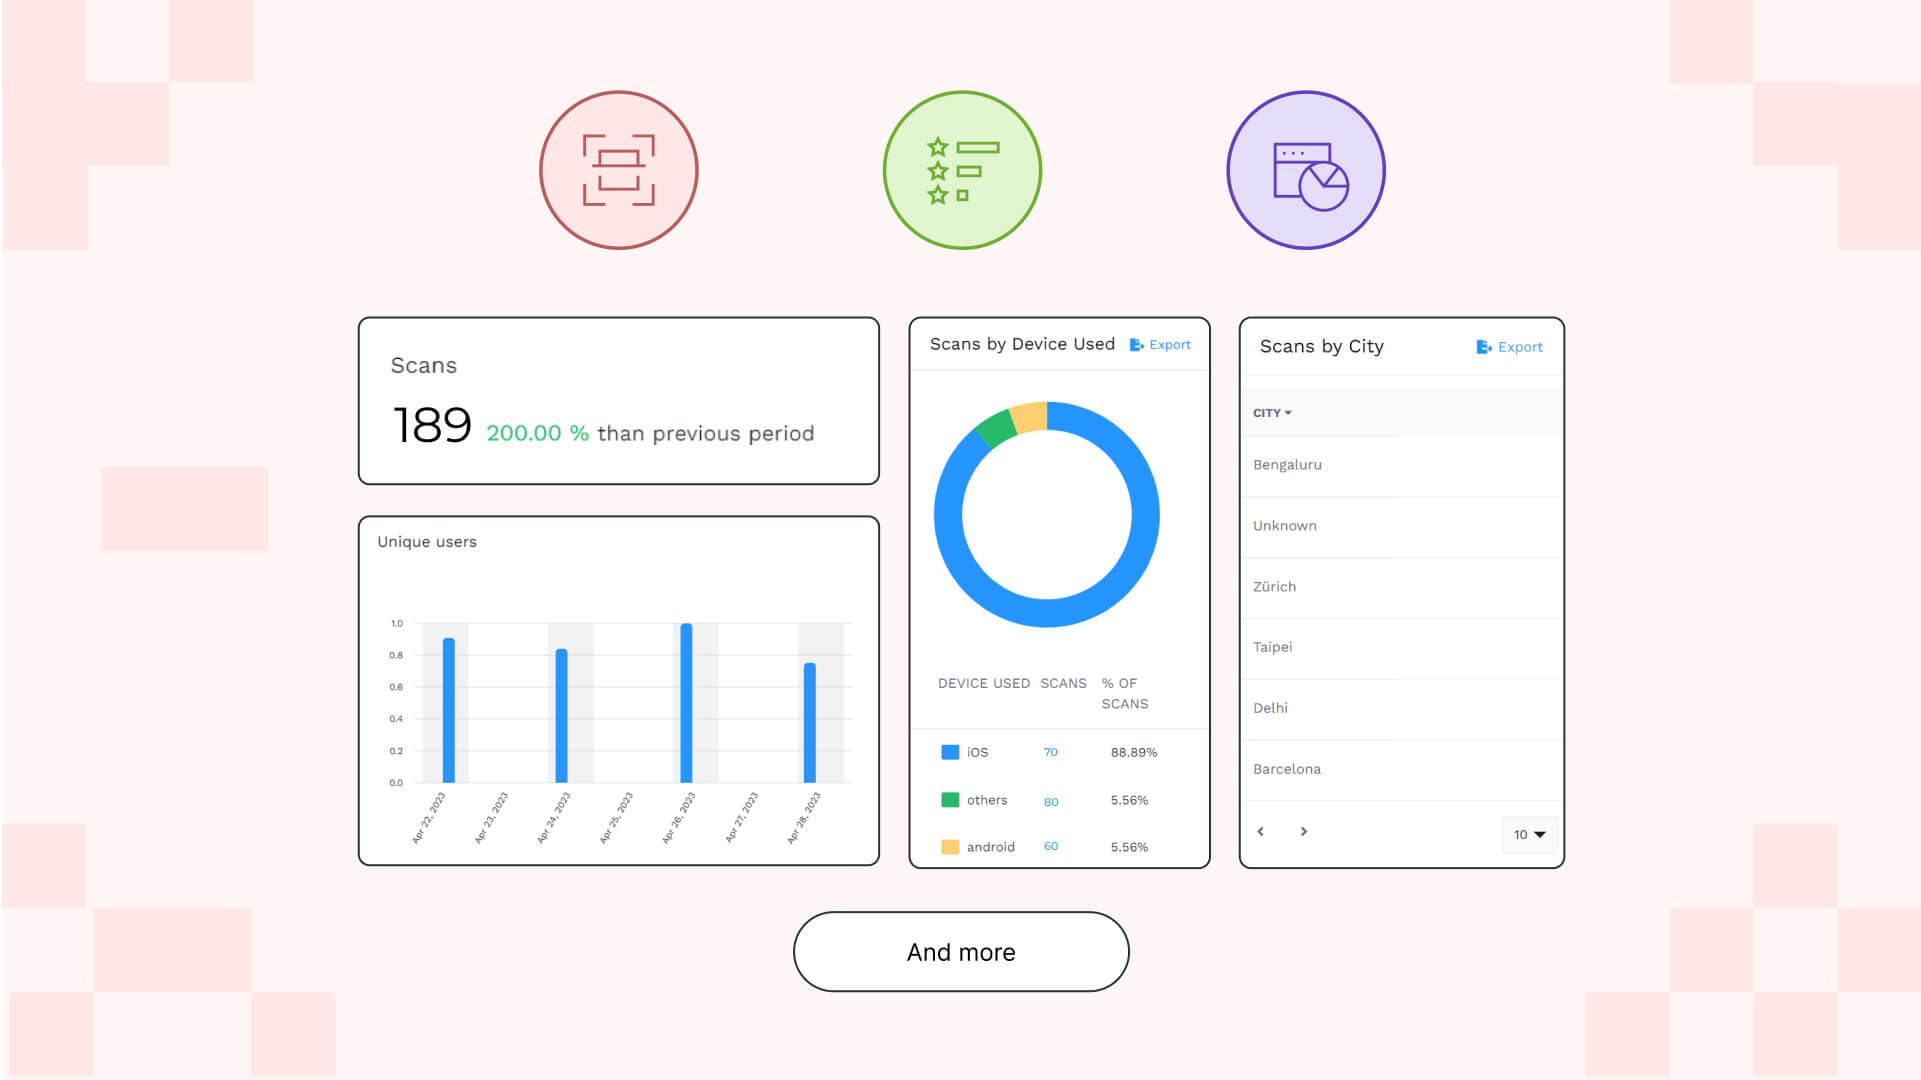Click the ratings and features list icon
This screenshot has height=1080, width=1921.
(960, 169)
